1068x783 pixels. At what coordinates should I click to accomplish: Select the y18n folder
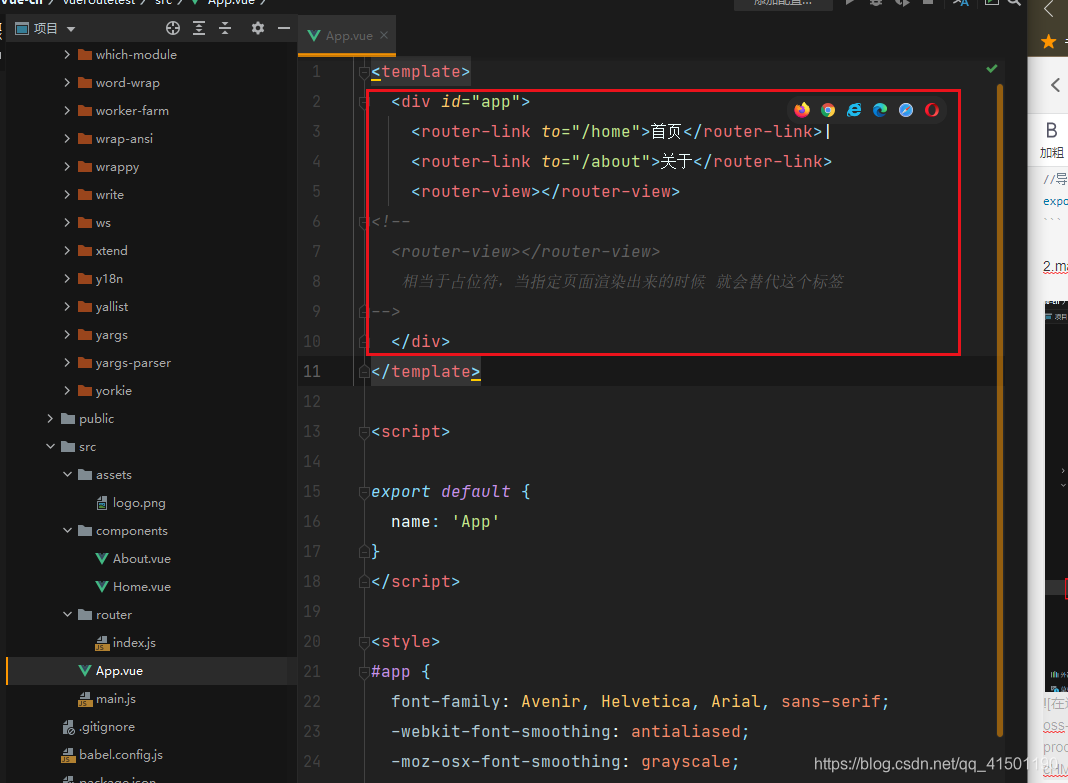pos(109,278)
